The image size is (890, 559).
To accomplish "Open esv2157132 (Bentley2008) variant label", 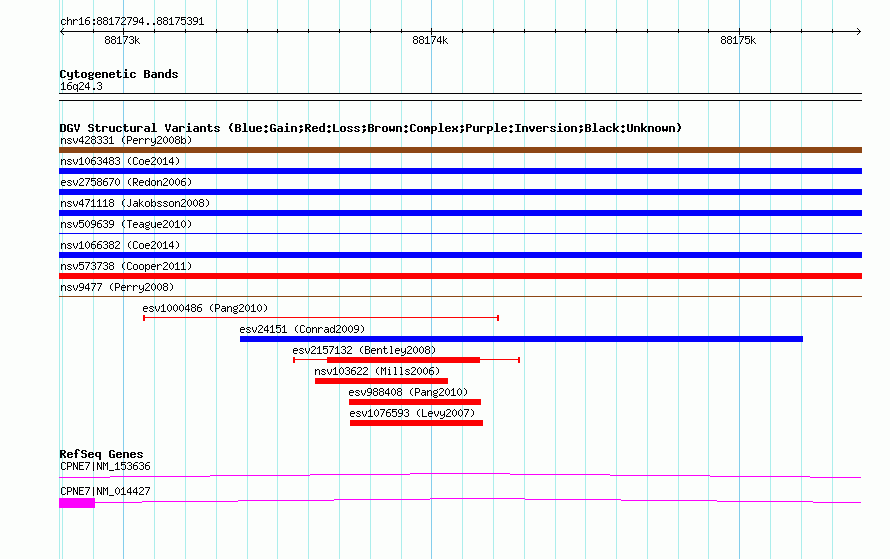I will pyautogui.click(x=364, y=350).
